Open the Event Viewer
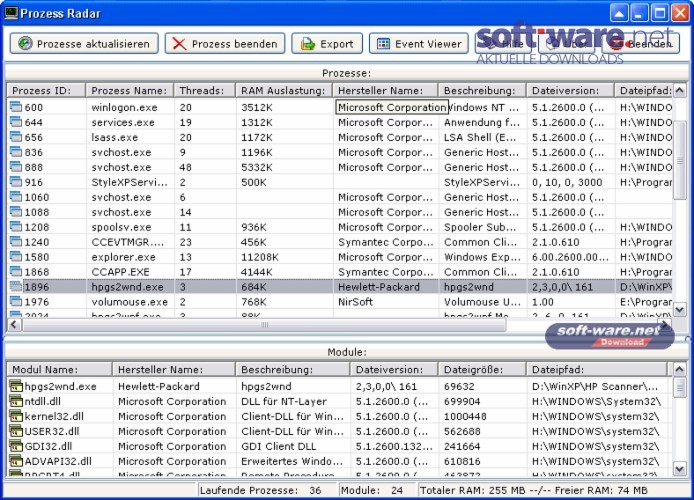694x500 pixels. (419, 44)
